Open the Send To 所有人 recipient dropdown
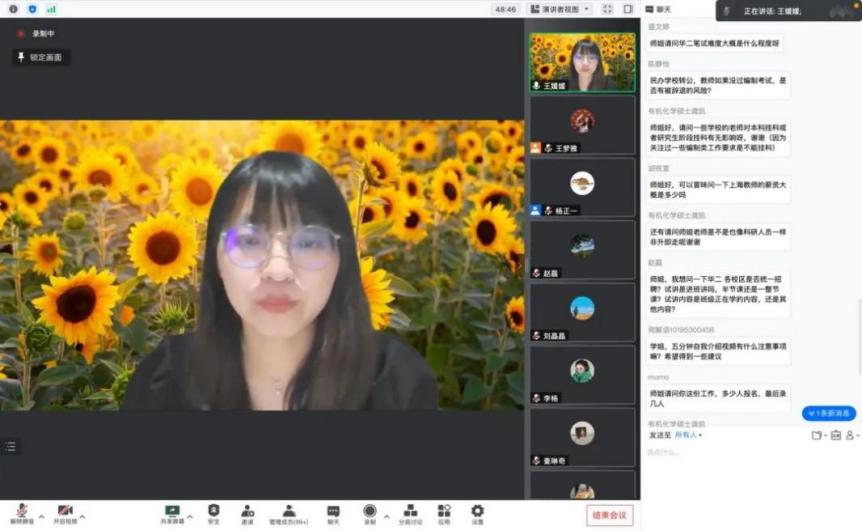This screenshot has width=862, height=531. coord(688,435)
